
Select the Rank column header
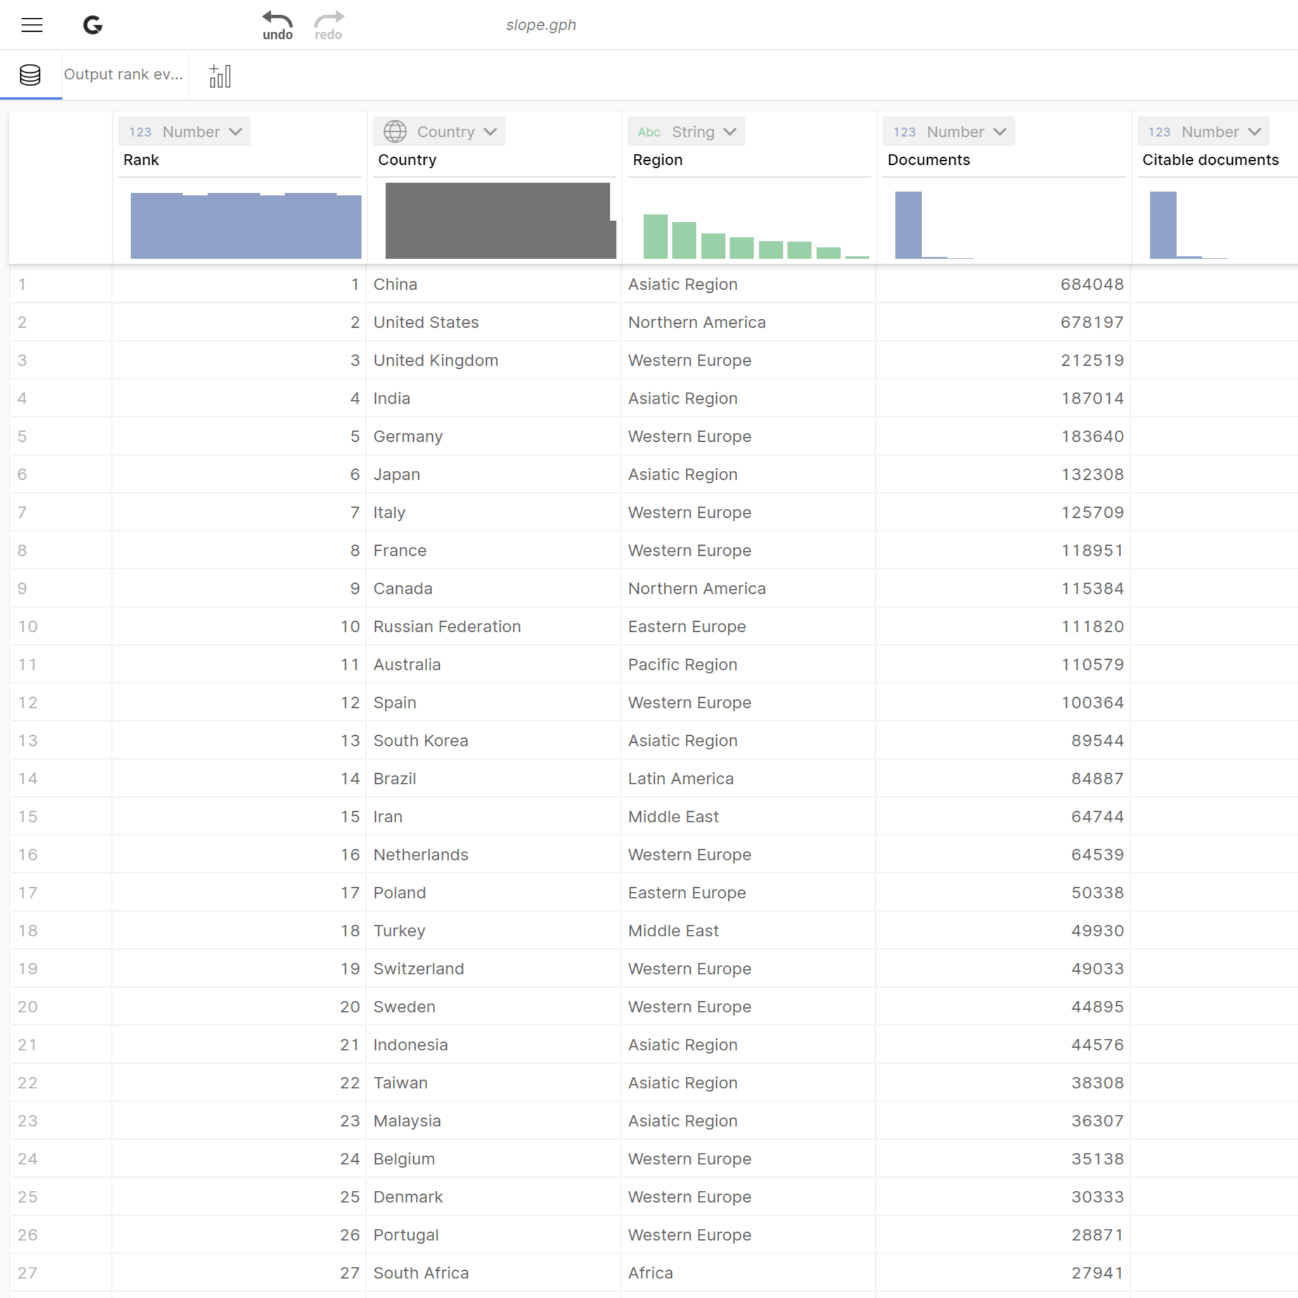pos(141,160)
